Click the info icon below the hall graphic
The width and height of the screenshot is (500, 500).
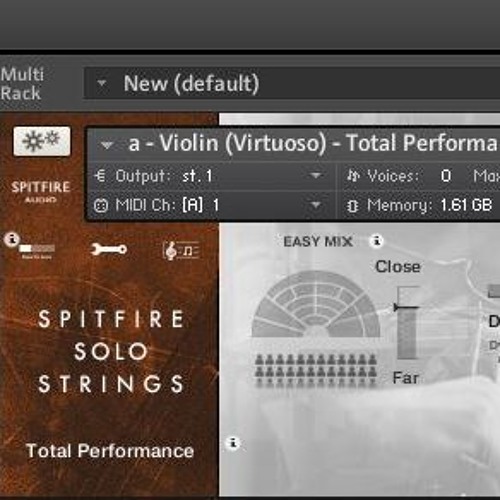[233, 443]
